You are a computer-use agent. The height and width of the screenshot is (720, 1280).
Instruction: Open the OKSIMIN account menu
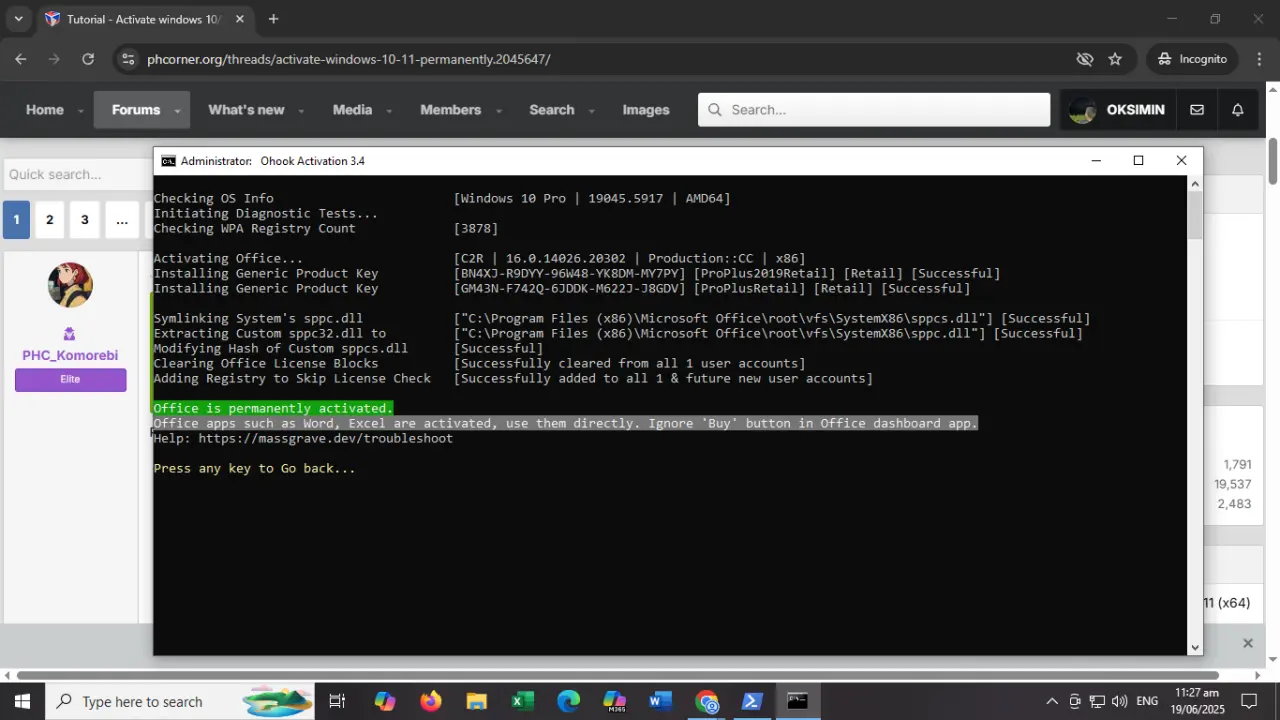(x=1117, y=110)
